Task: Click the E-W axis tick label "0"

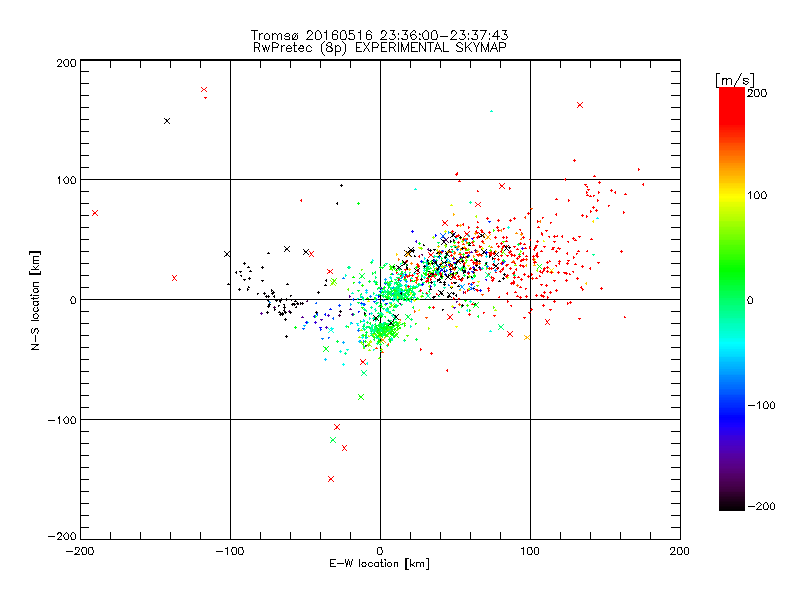Action: coord(380,551)
